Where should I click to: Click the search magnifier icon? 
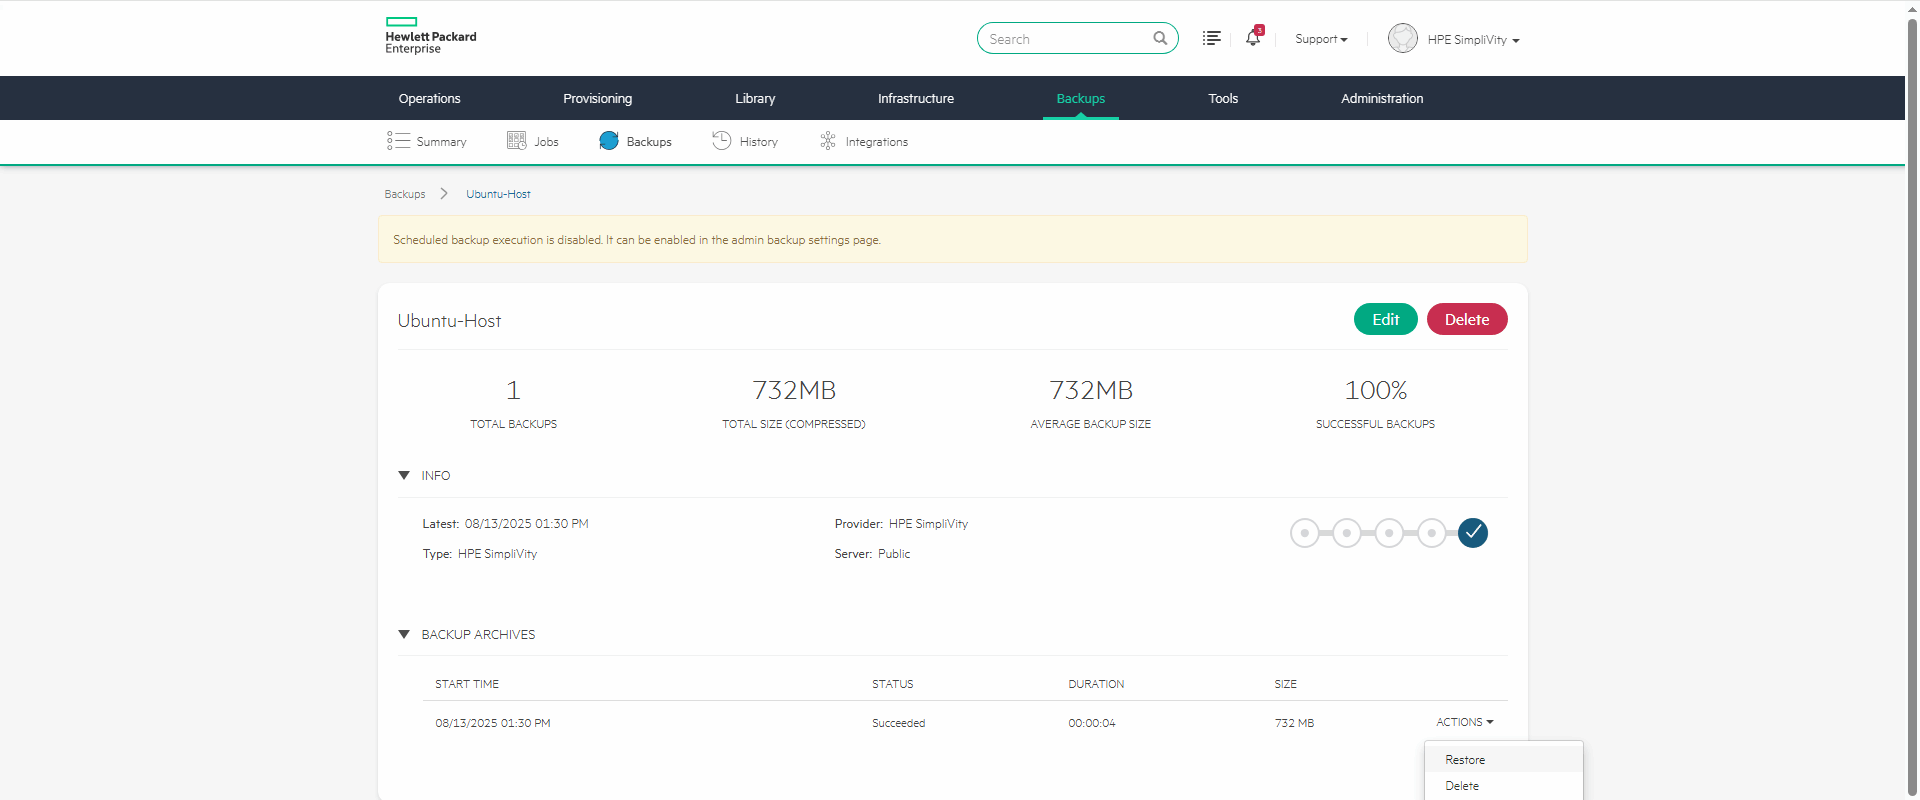1160,38
